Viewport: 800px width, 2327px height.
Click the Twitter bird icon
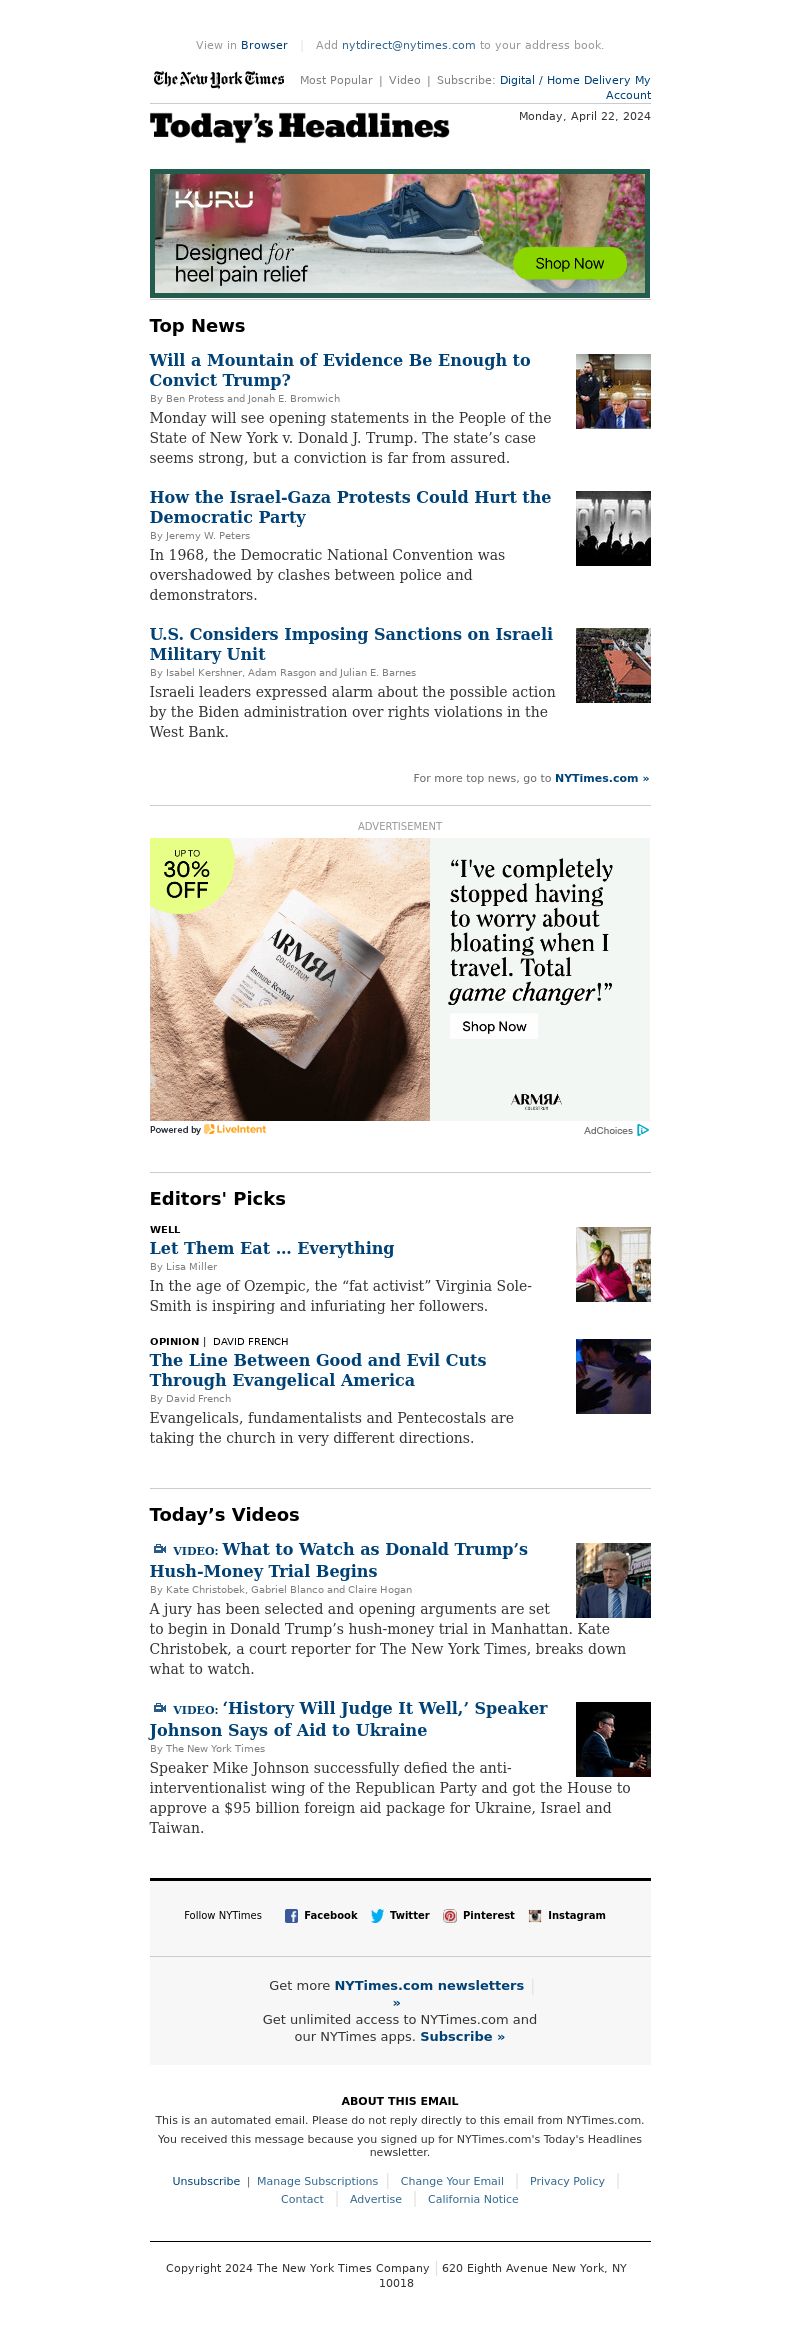coord(377,1916)
